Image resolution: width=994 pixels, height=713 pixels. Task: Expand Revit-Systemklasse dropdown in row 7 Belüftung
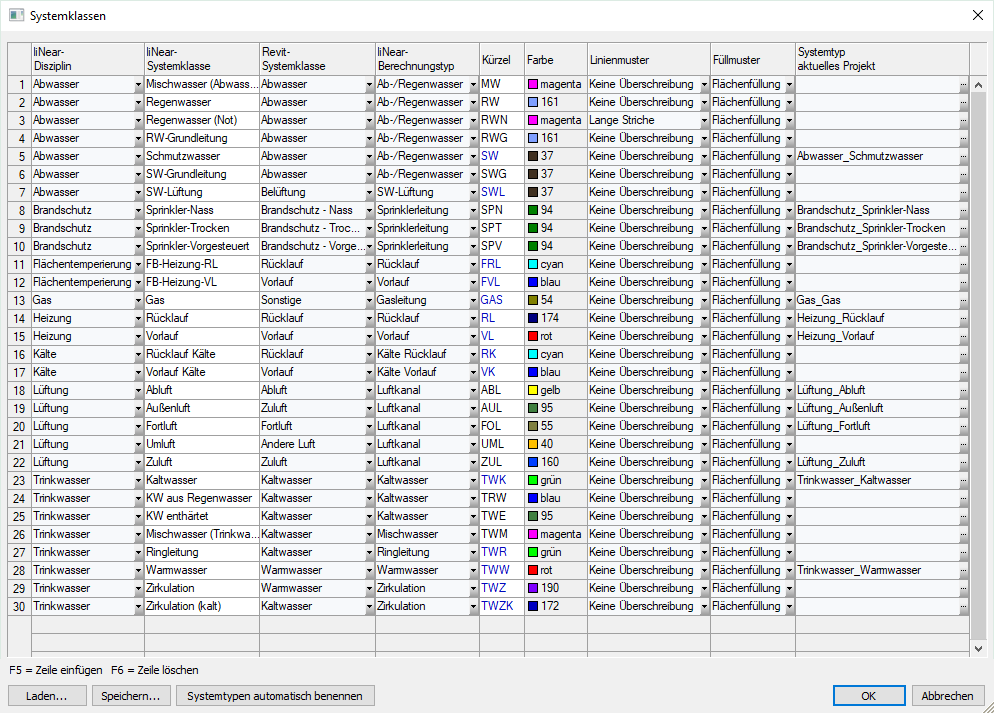369,193
